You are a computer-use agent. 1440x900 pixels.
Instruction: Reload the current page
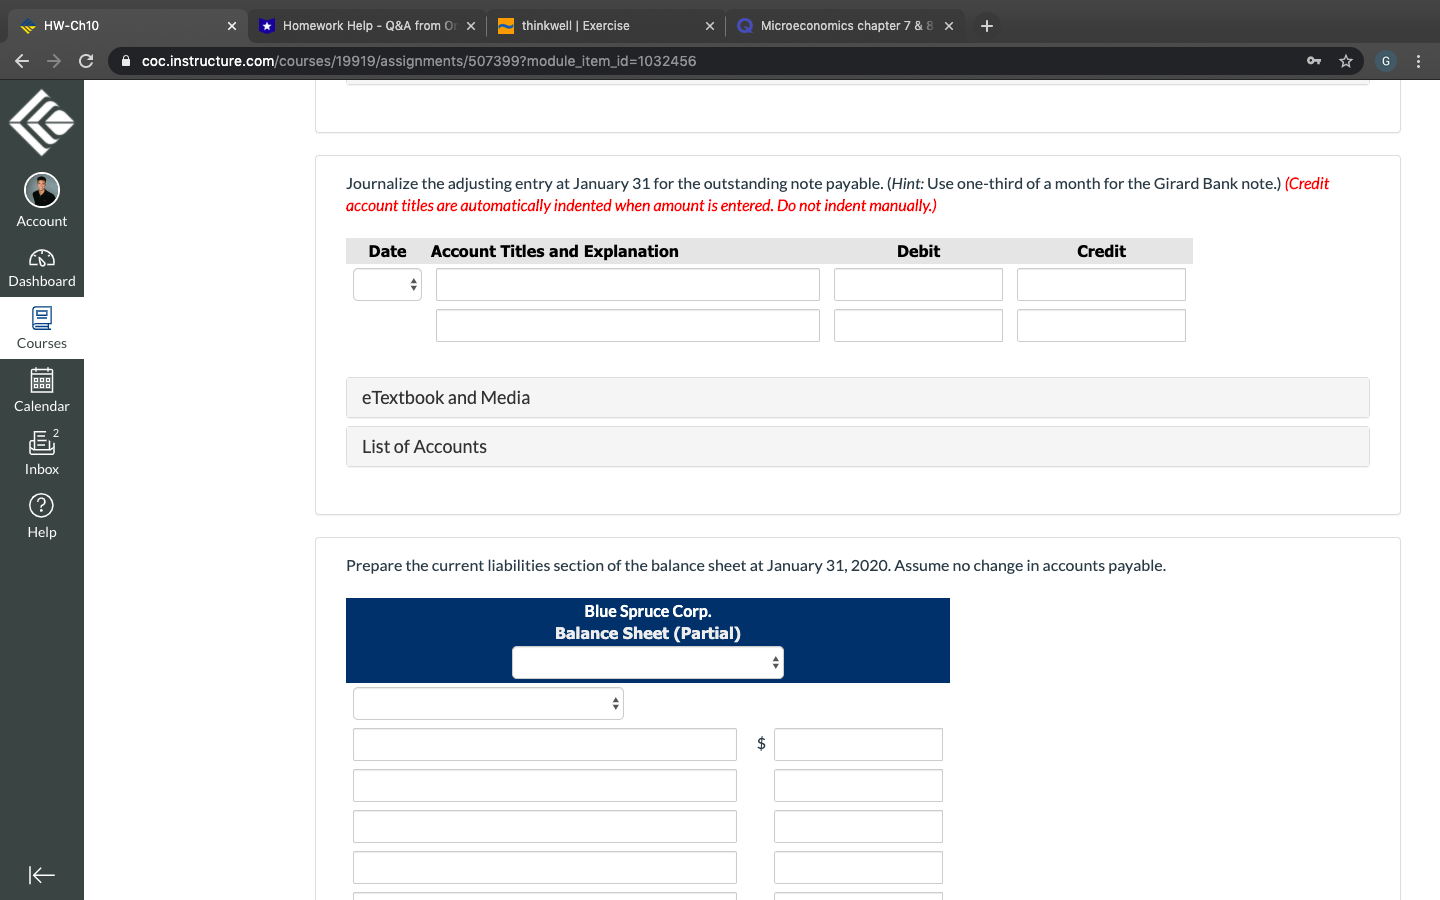coord(86,61)
